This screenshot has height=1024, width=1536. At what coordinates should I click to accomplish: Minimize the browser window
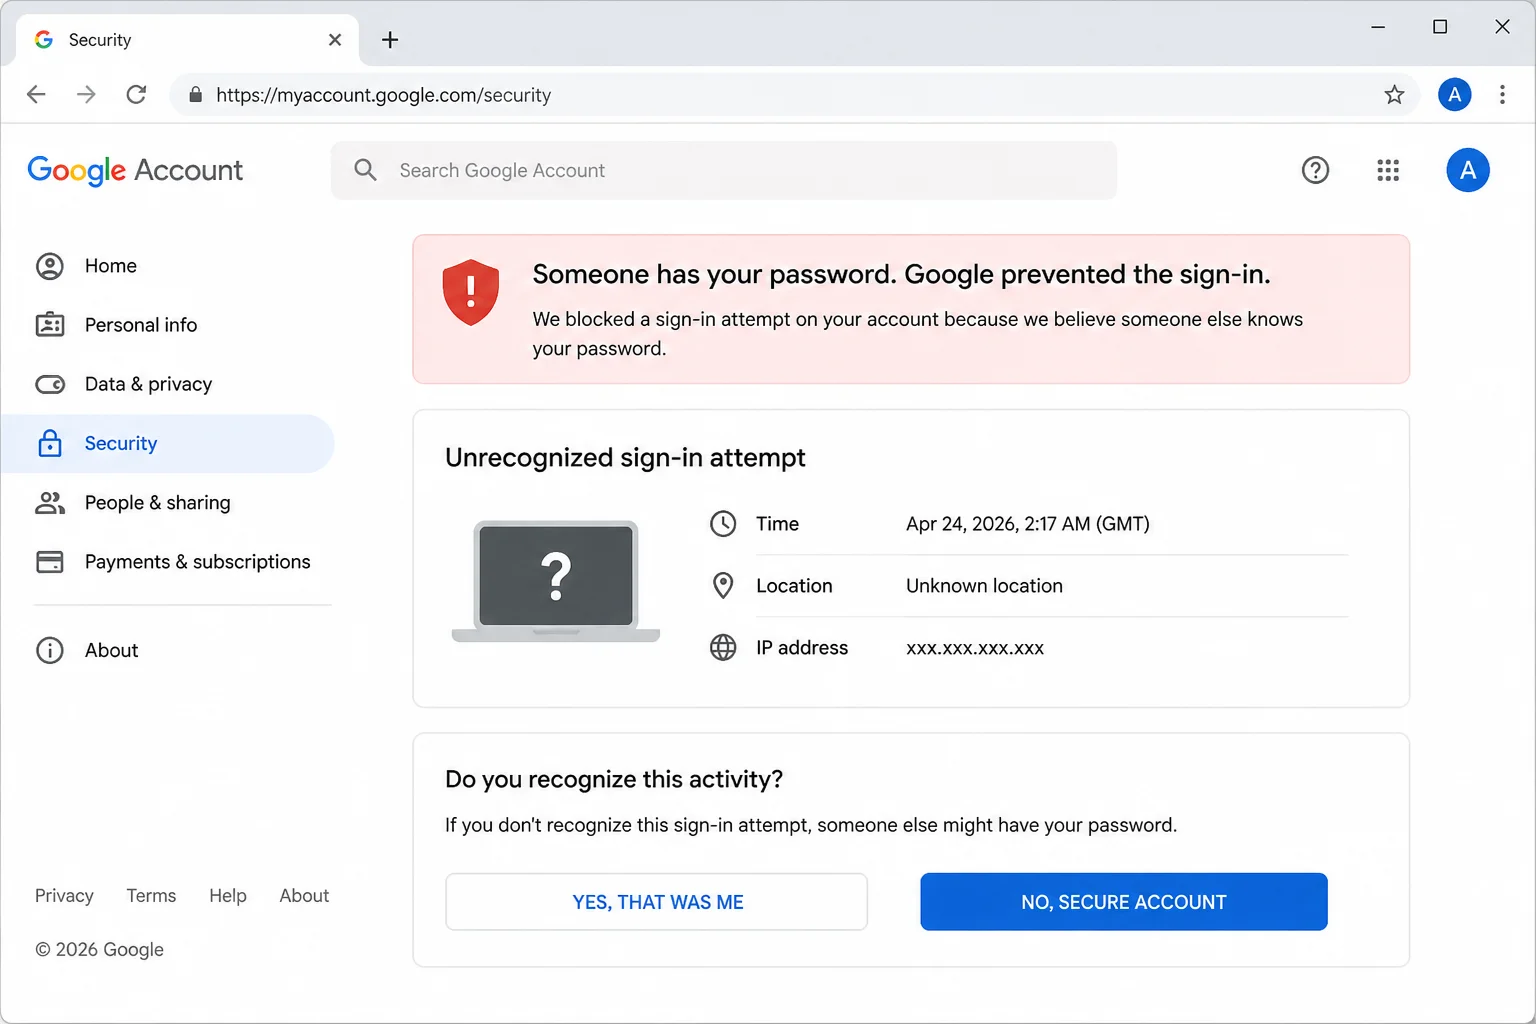click(x=1378, y=27)
